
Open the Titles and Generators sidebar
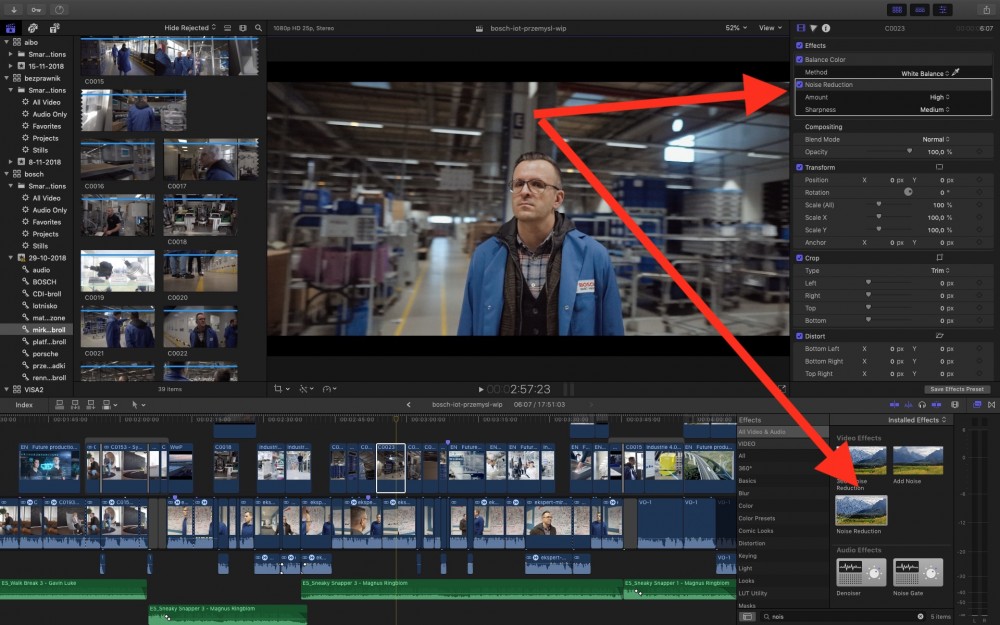(55, 28)
